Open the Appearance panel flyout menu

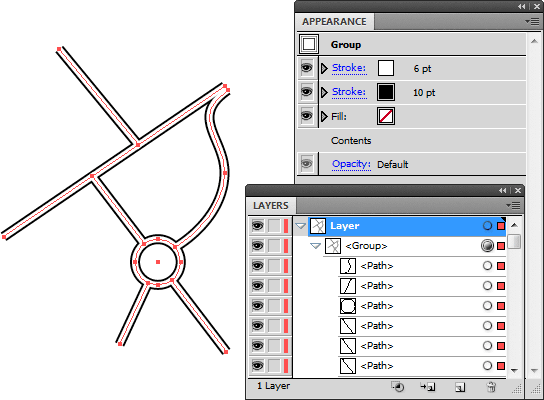(x=532, y=22)
